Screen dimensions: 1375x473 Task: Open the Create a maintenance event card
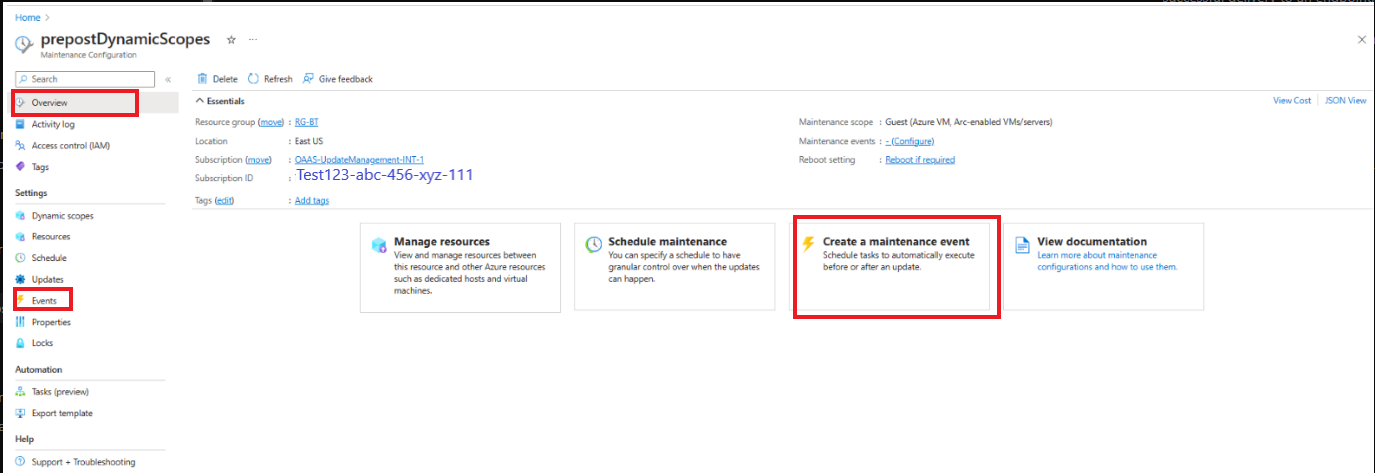[896, 267]
